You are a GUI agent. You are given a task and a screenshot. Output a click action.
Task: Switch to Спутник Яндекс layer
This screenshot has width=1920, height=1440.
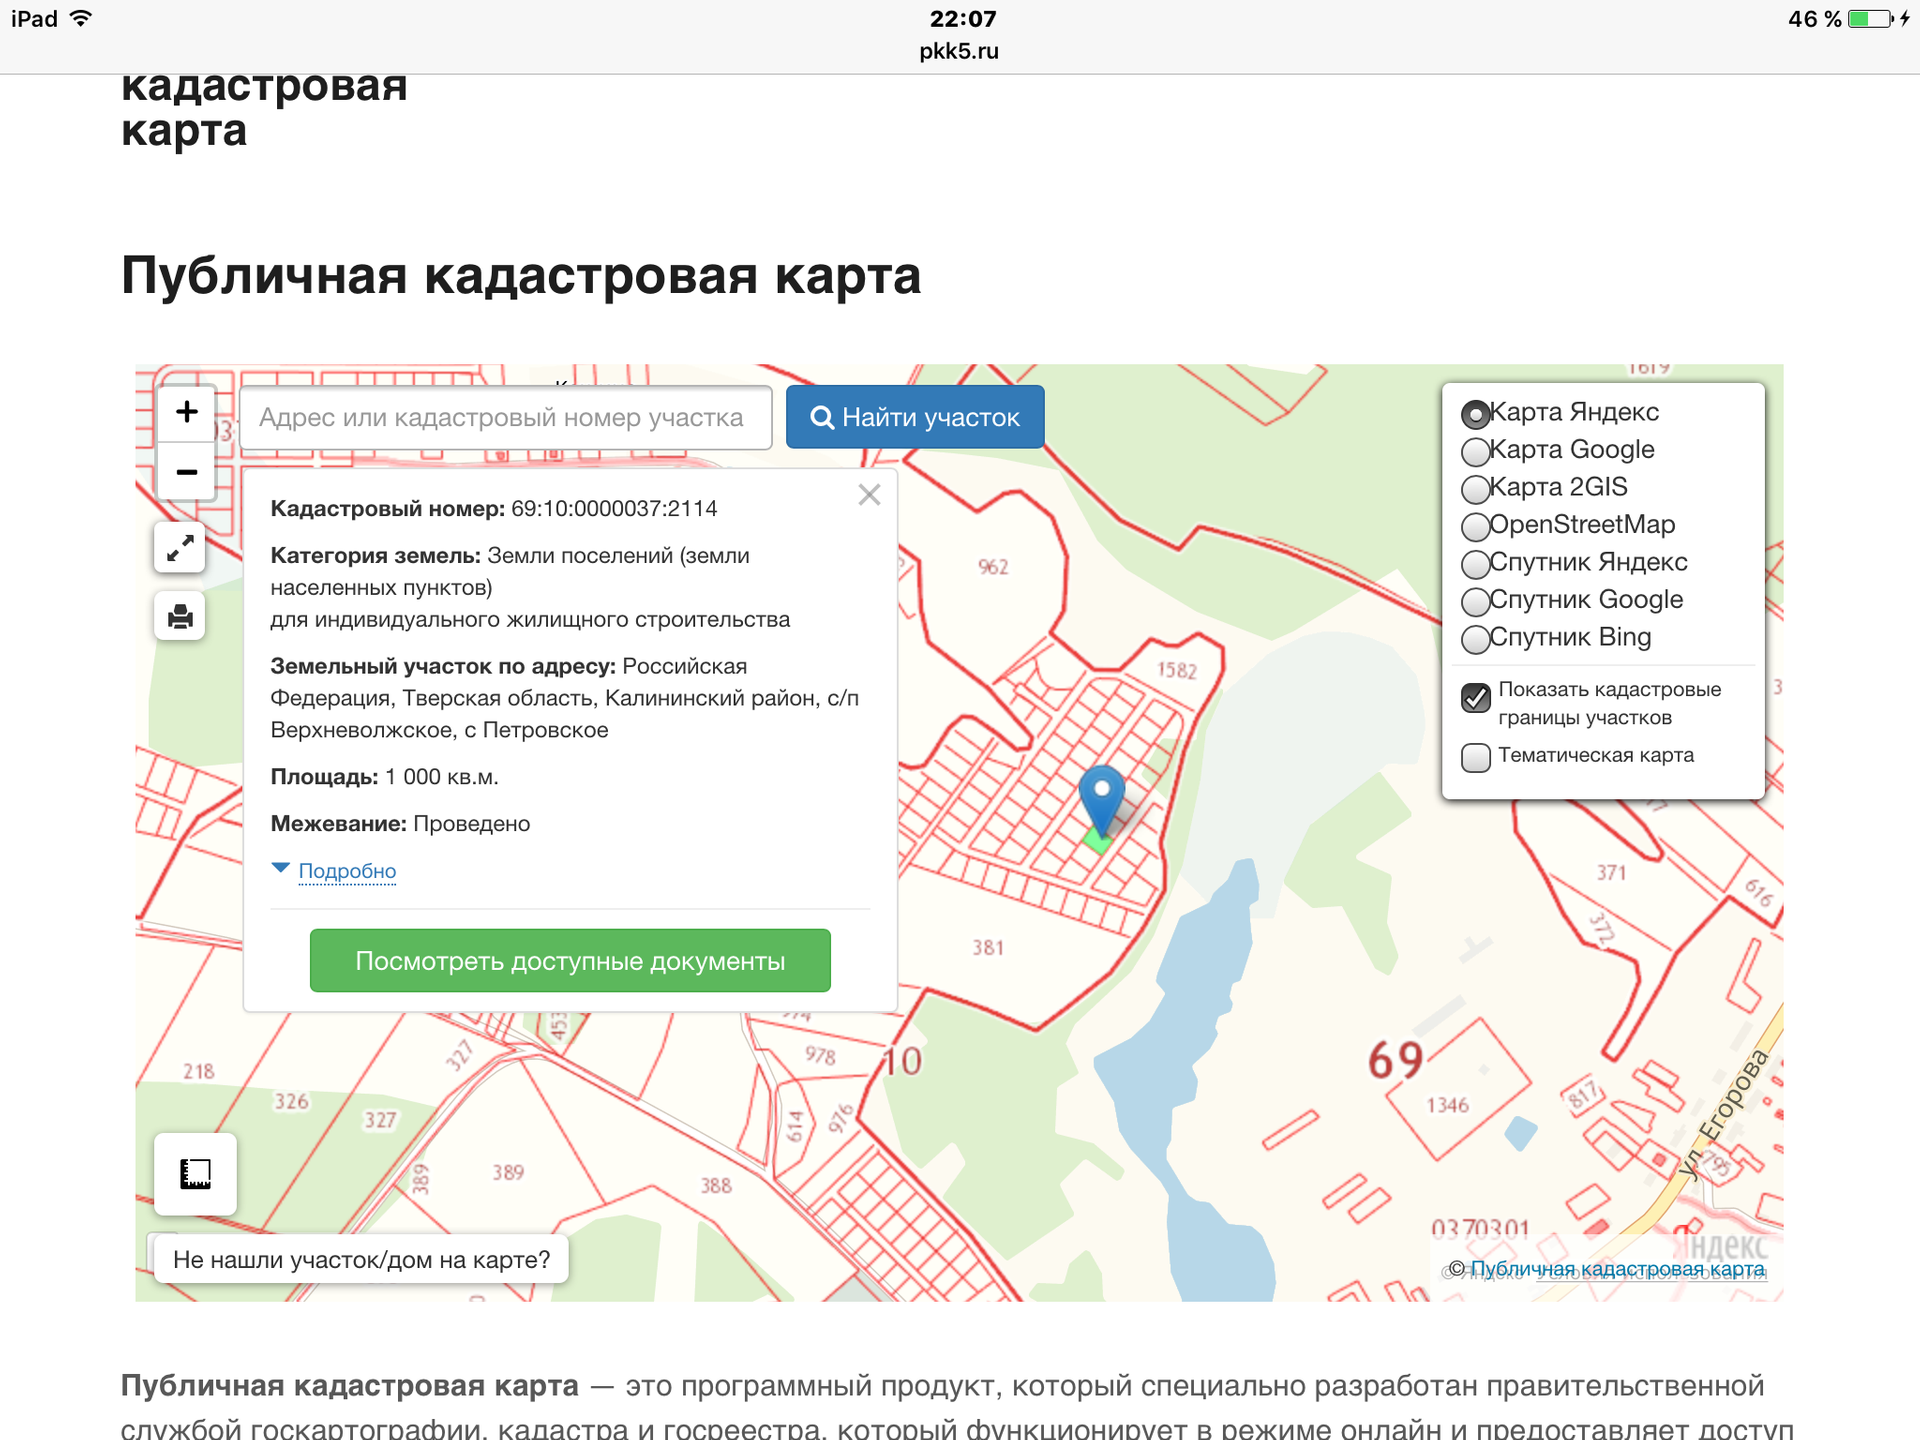point(1476,564)
